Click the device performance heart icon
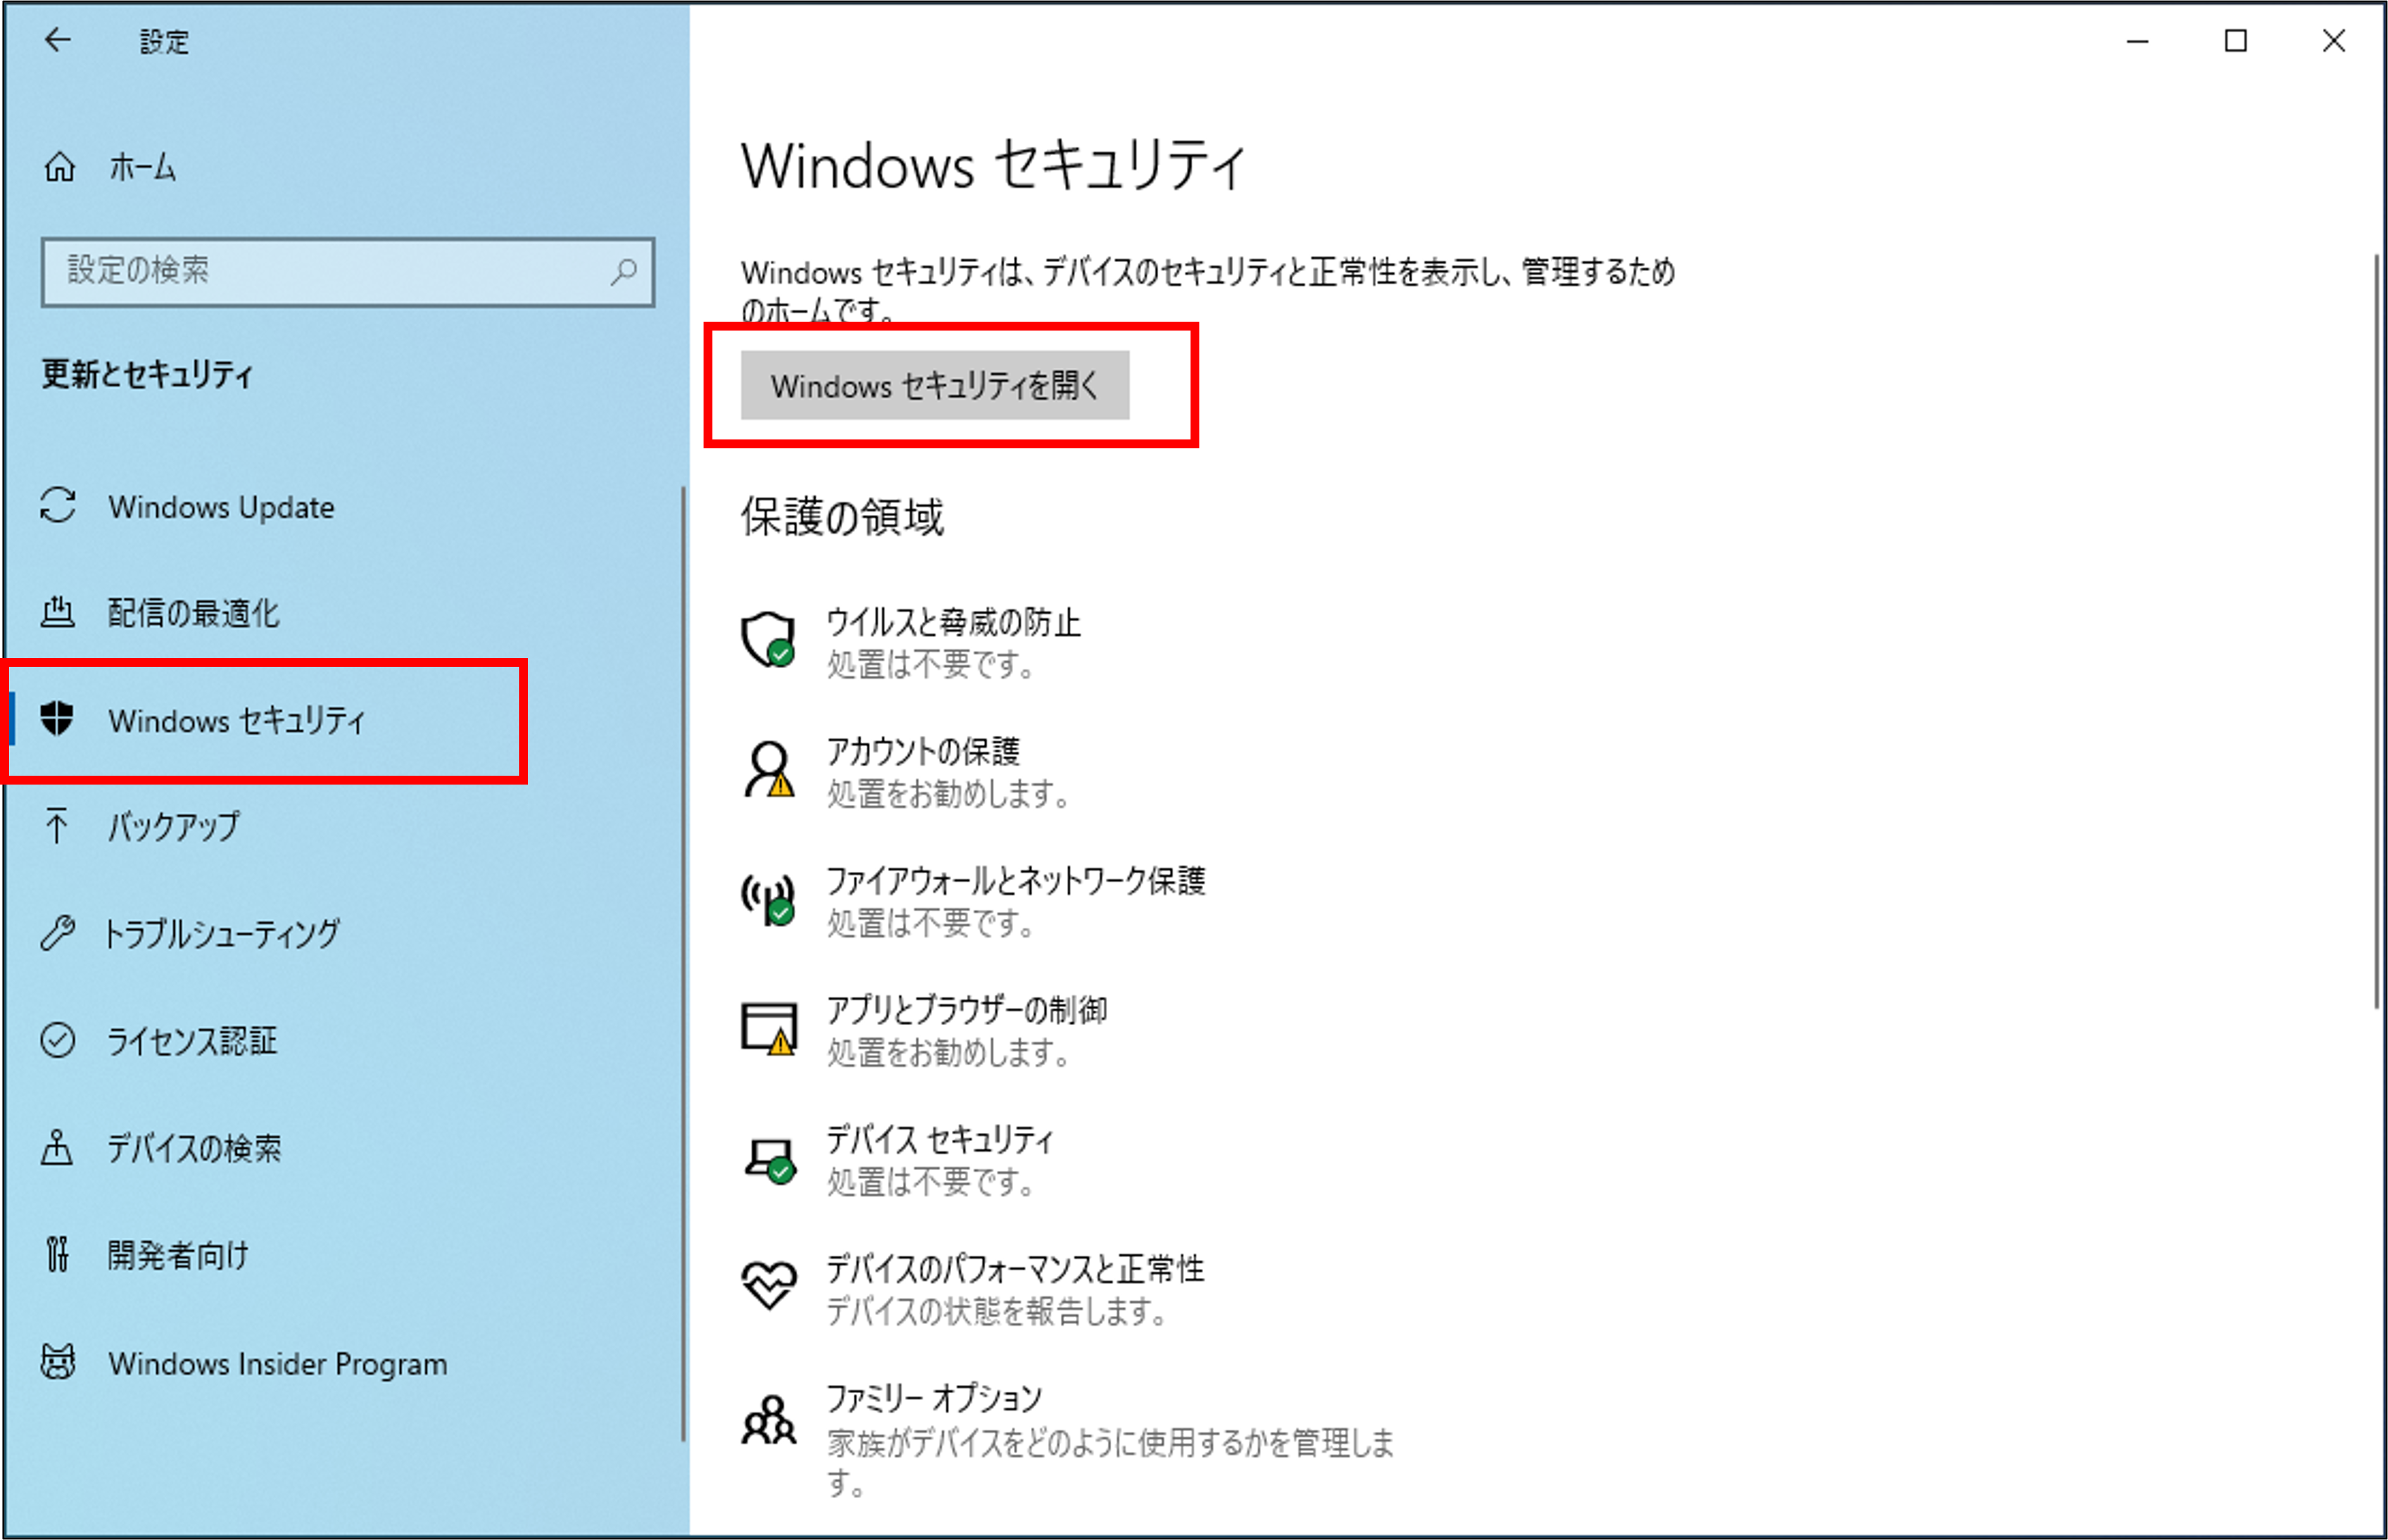 click(x=768, y=1285)
